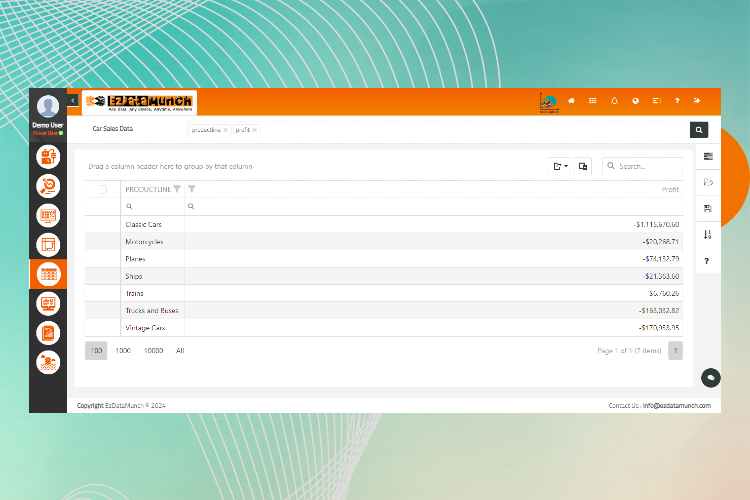
Task: Select the Planes row
Action: click(384, 259)
